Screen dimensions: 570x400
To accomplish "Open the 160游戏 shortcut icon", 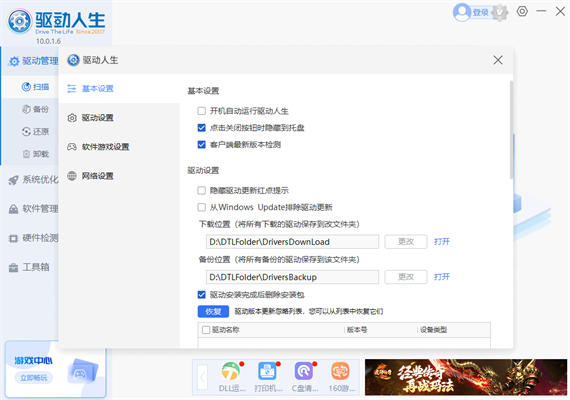I will point(340,372).
